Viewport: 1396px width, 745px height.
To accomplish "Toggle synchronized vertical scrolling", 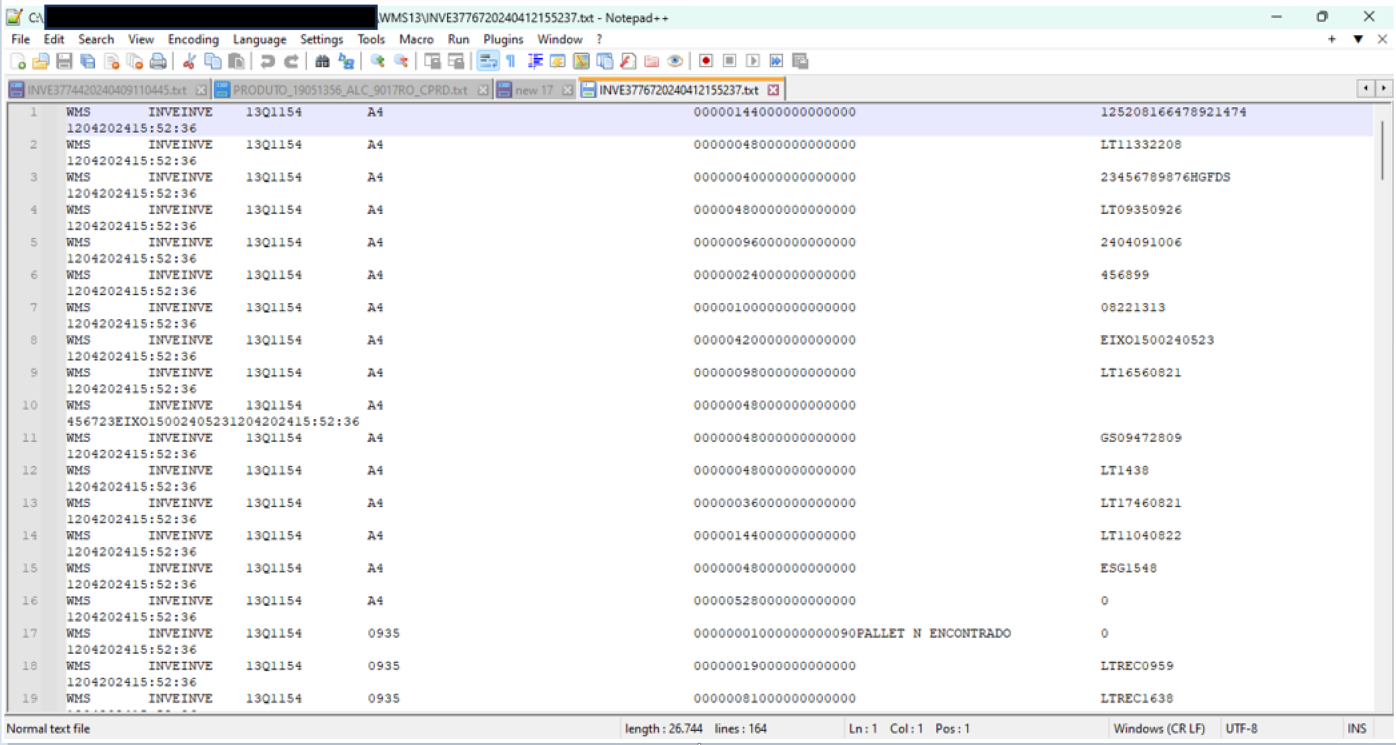I will point(432,61).
